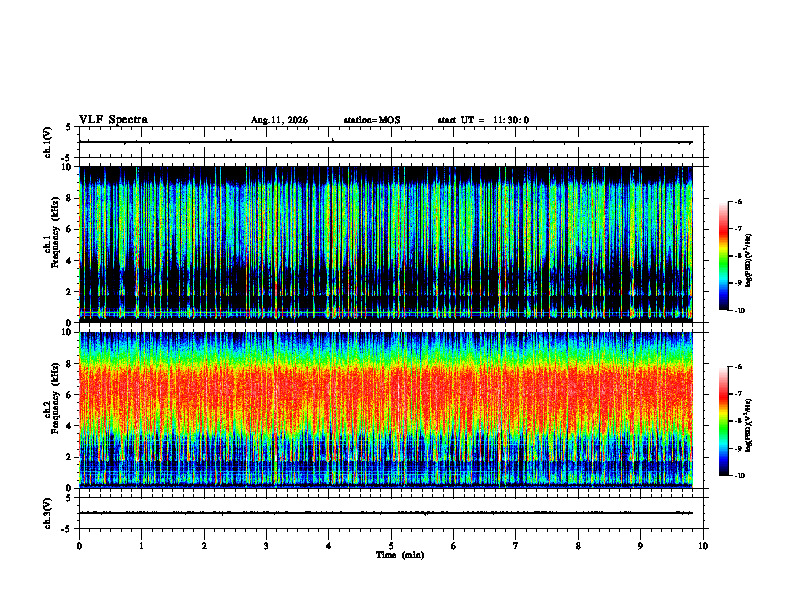Screen dimensions: 792x612
Task: Click the ch.2 spectrogram panel
Action: click(x=386, y=410)
